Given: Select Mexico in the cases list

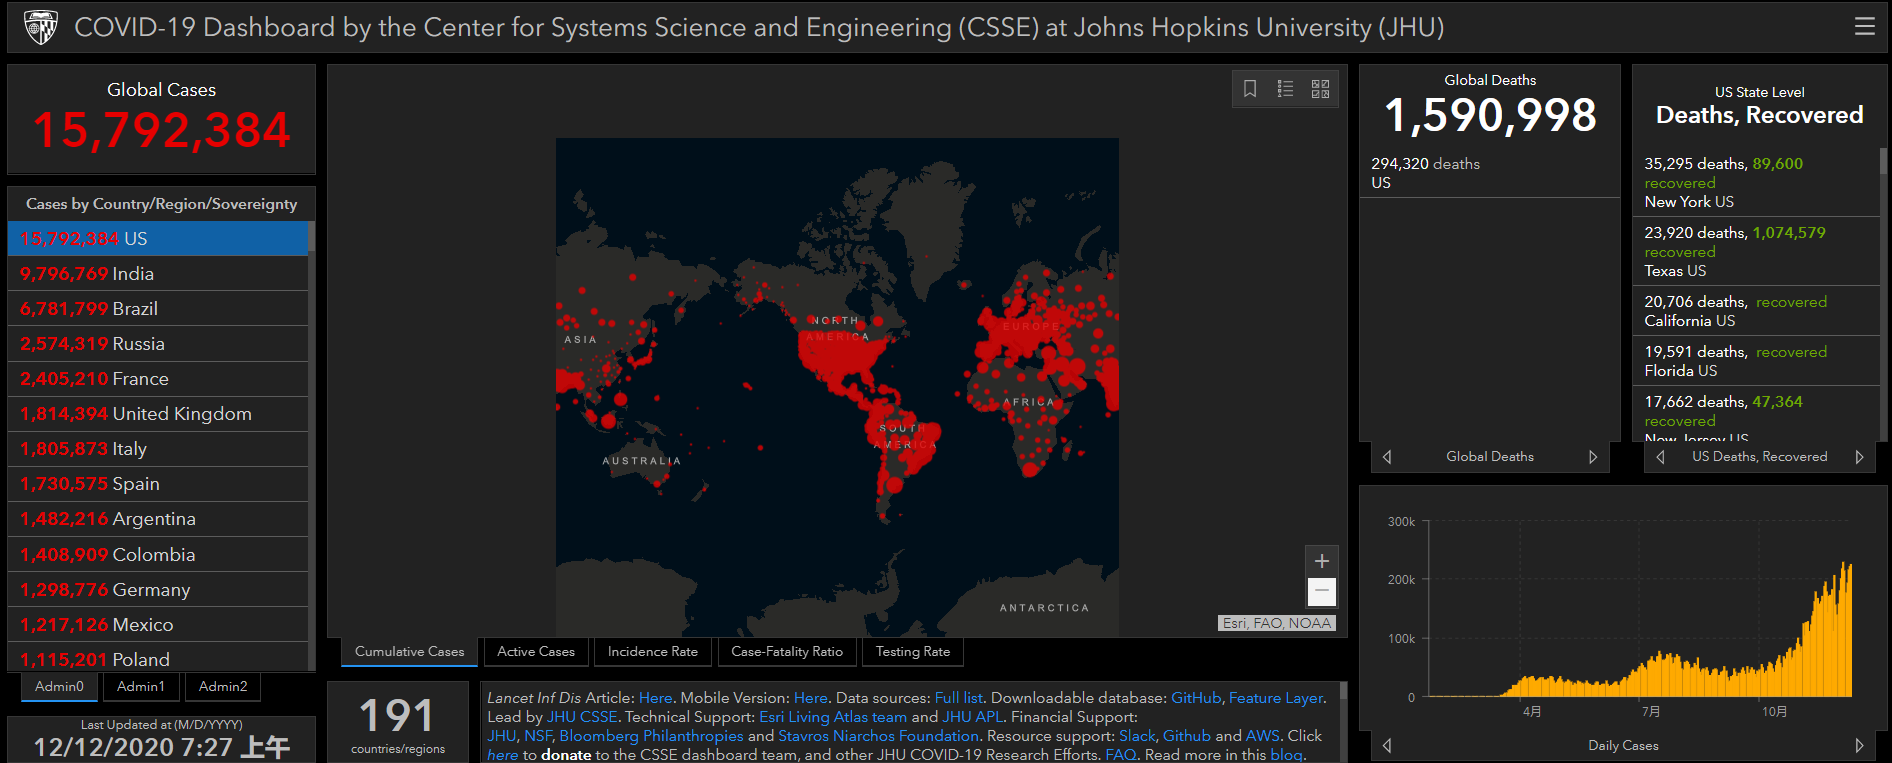Looking at the screenshot, I should (x=158, y=625).
